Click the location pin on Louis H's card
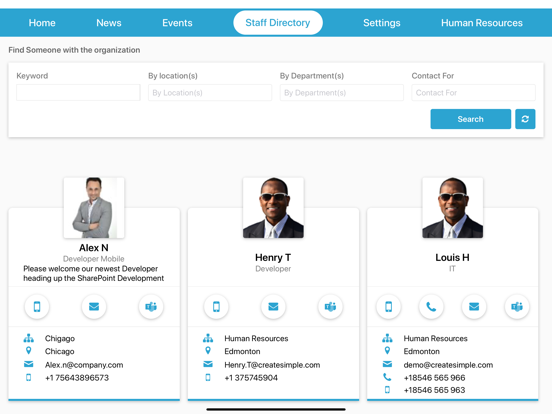Screen dimensions: 552x414 (387, 351)
